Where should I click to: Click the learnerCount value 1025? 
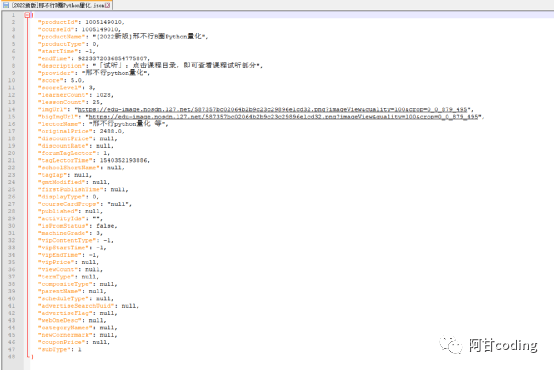click(104, 95)
